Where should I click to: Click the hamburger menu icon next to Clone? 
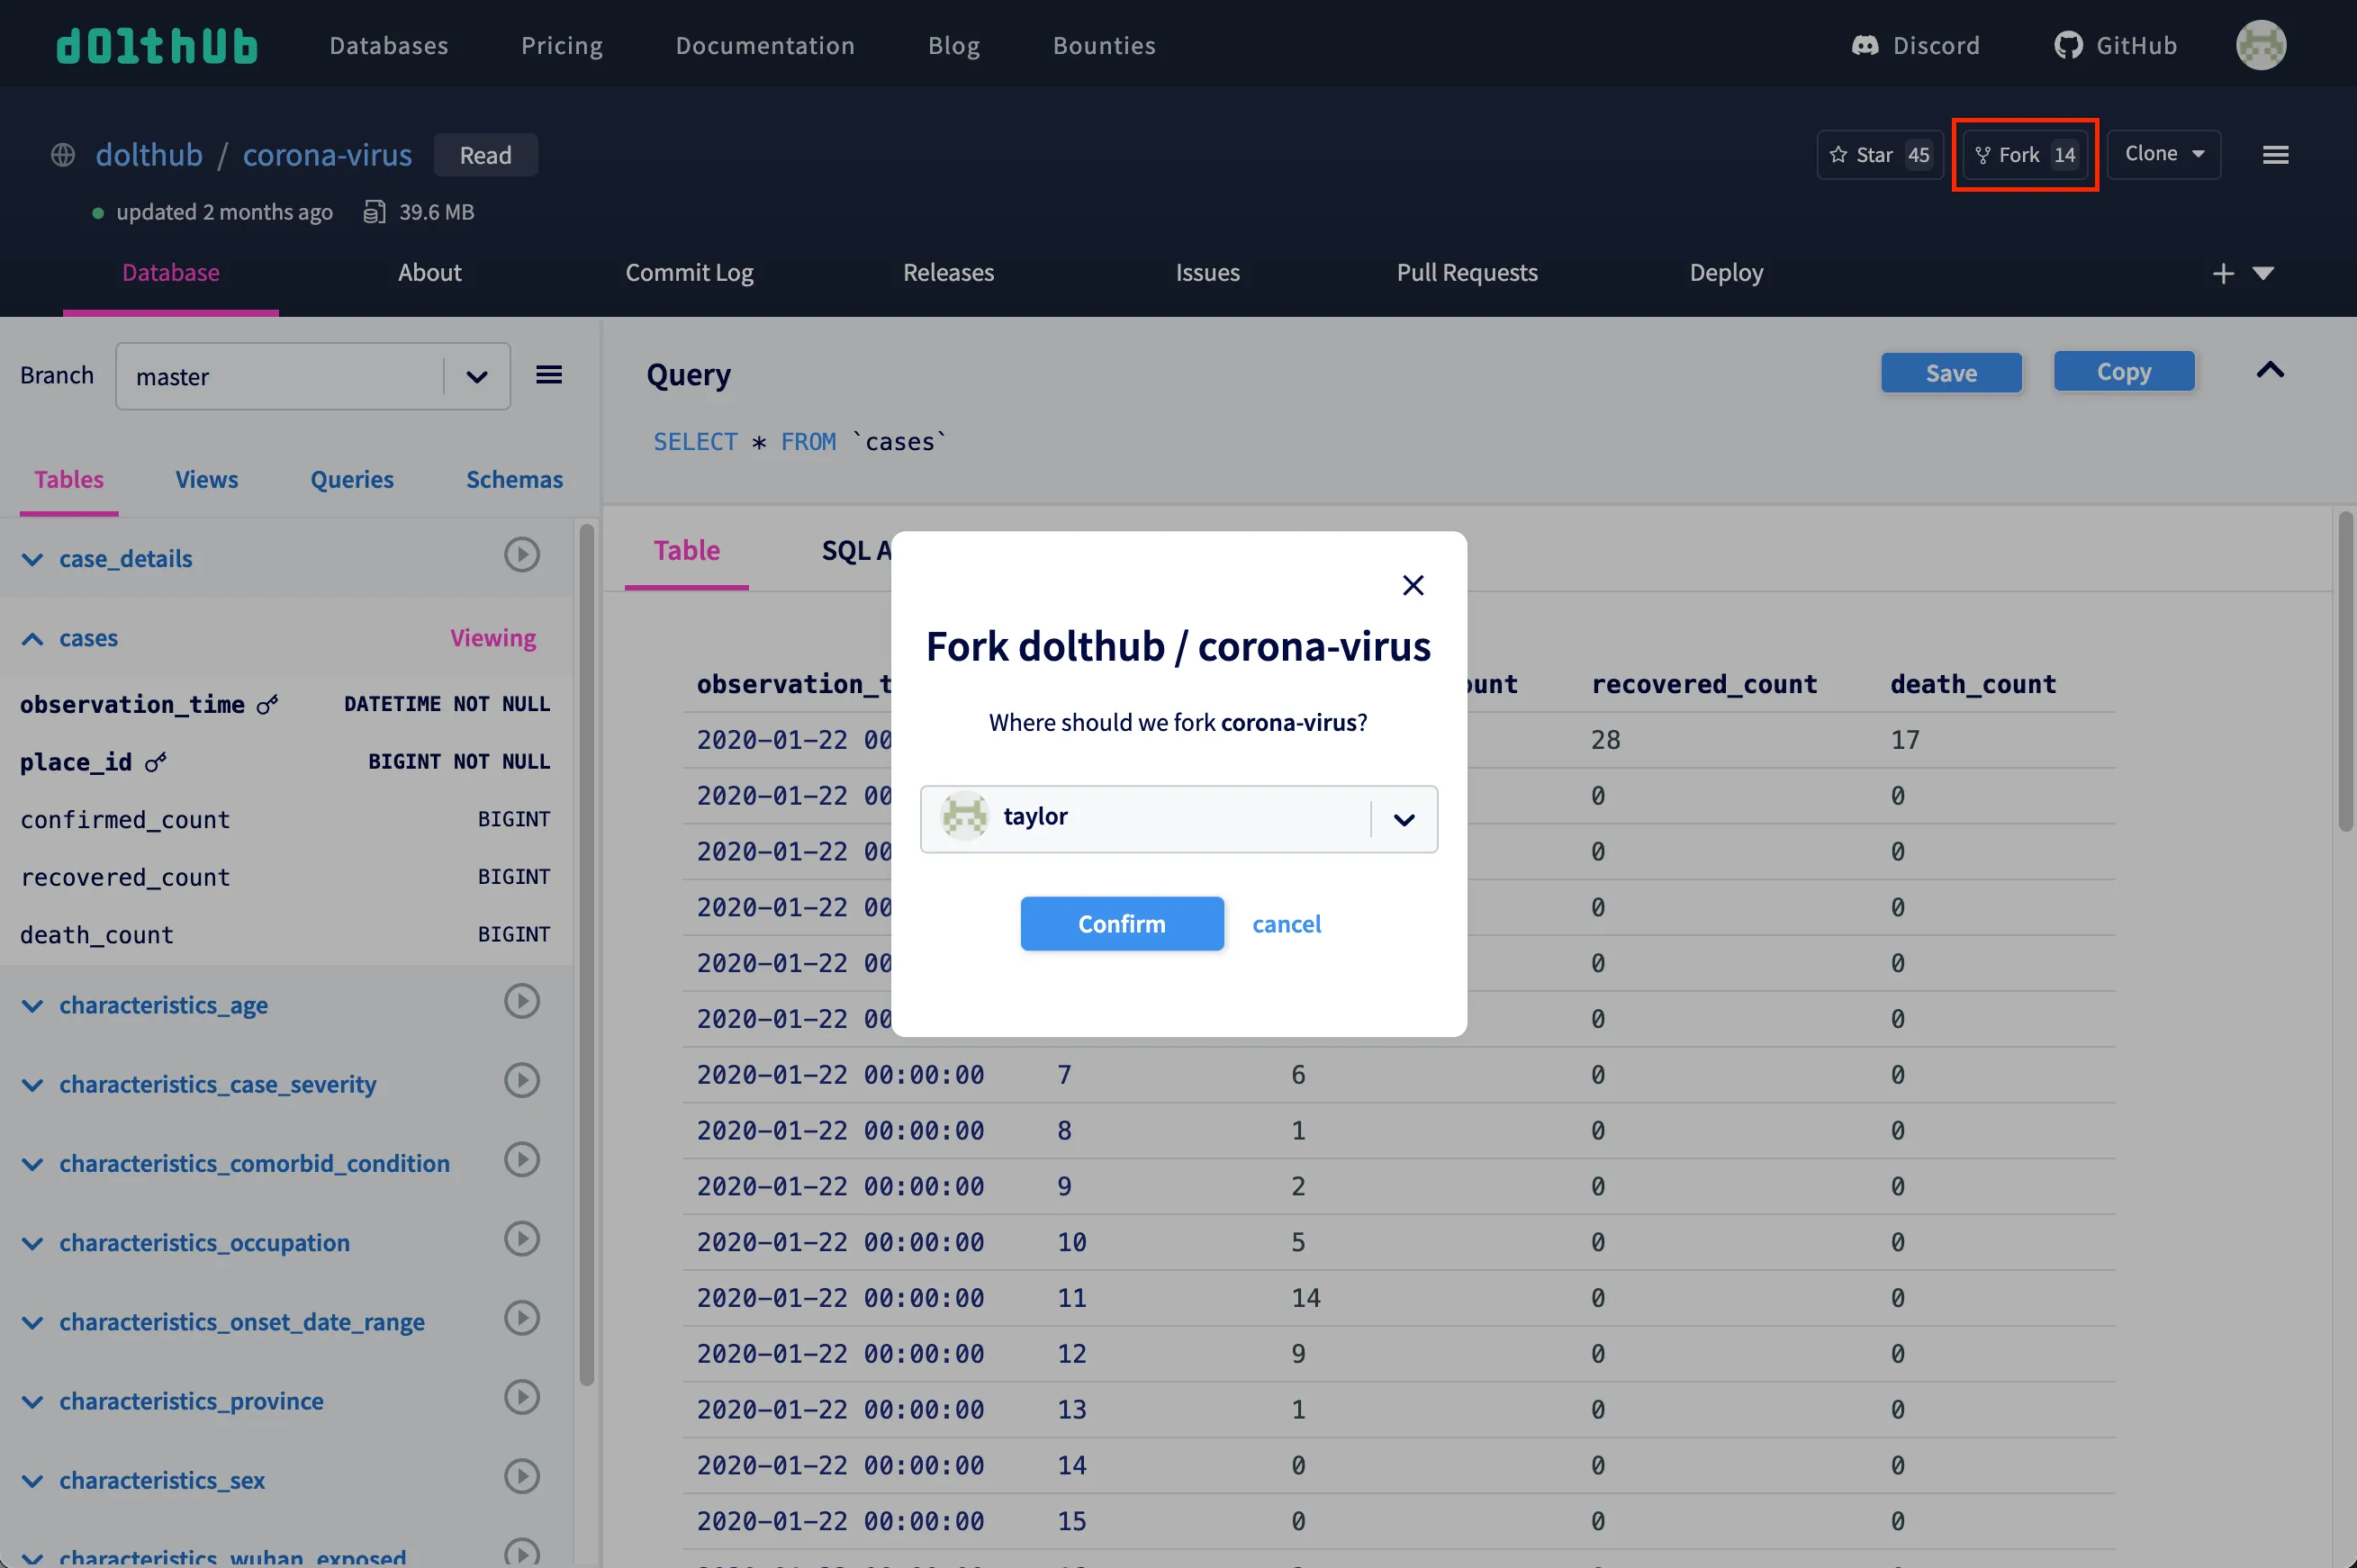(2275, 155)
